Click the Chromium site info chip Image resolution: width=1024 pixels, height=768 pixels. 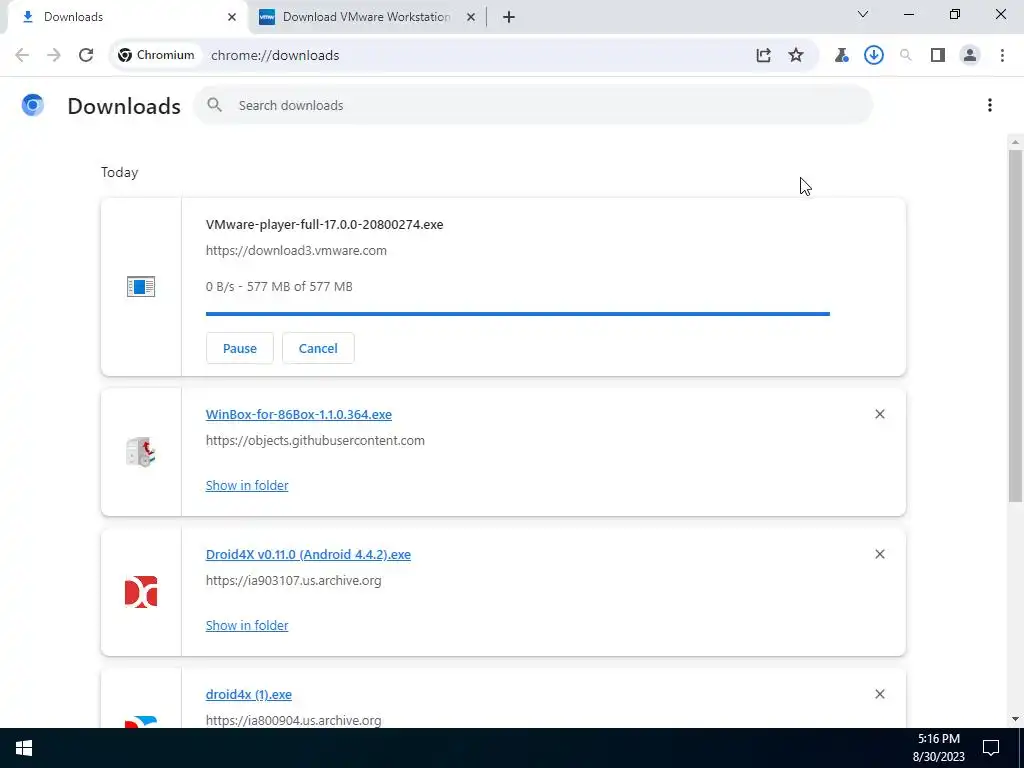157,56
